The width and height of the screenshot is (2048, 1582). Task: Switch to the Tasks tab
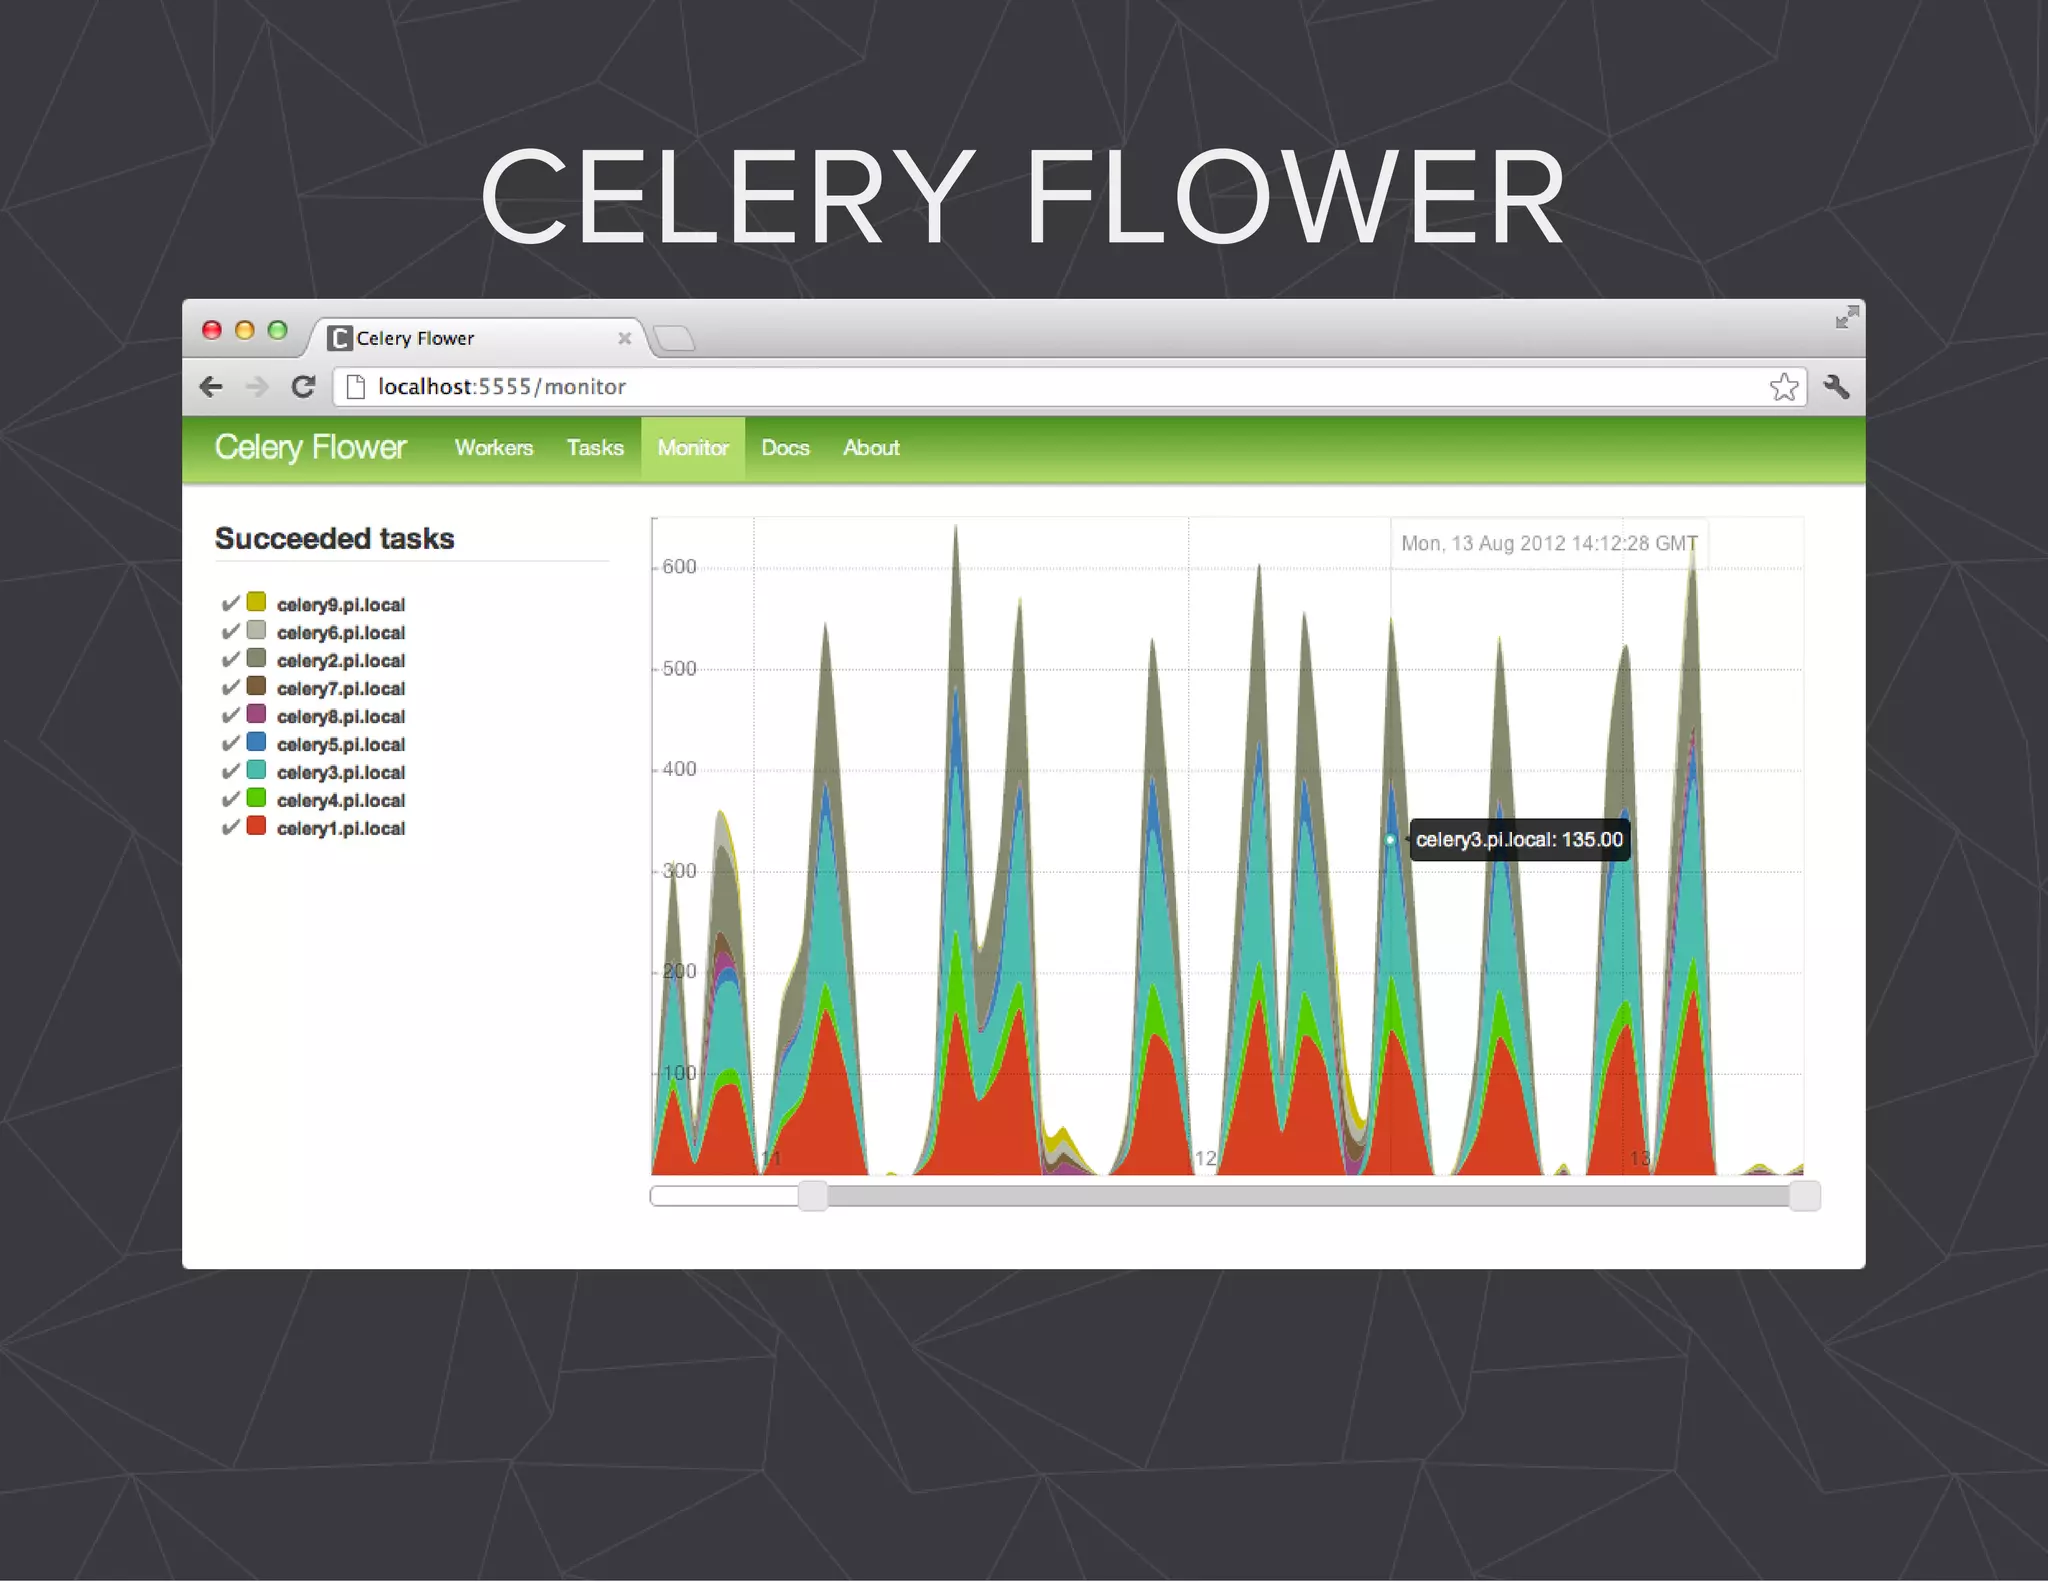(x=595, y=448)
